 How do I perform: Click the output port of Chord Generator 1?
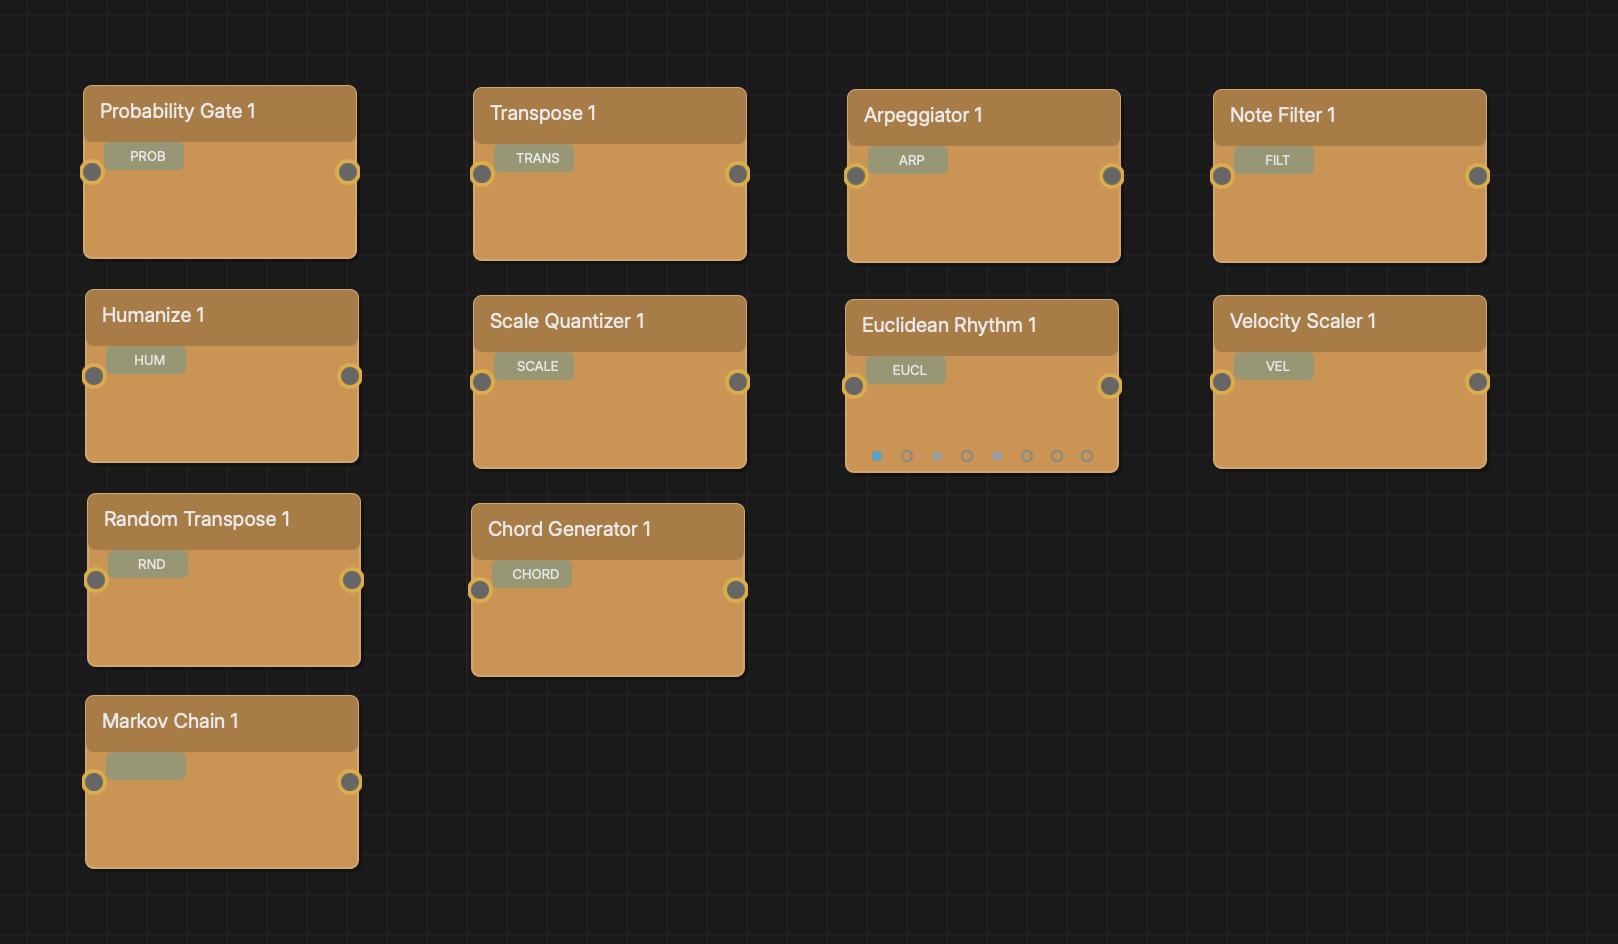pyautogui.click(x=736, y=590)
